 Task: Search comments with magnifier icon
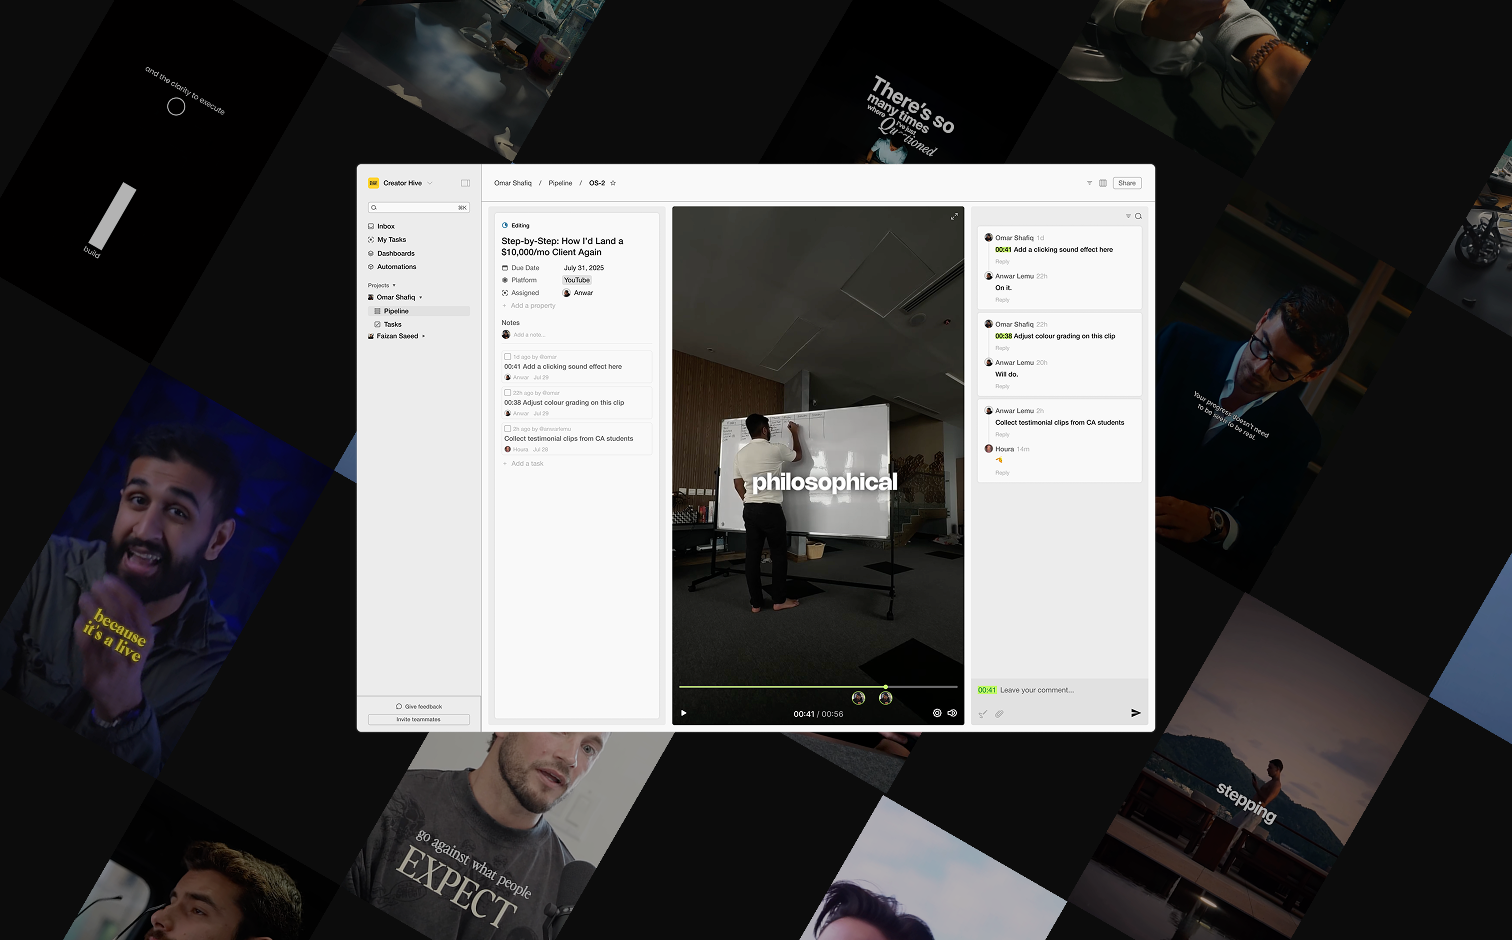(x=1138, y=216)
